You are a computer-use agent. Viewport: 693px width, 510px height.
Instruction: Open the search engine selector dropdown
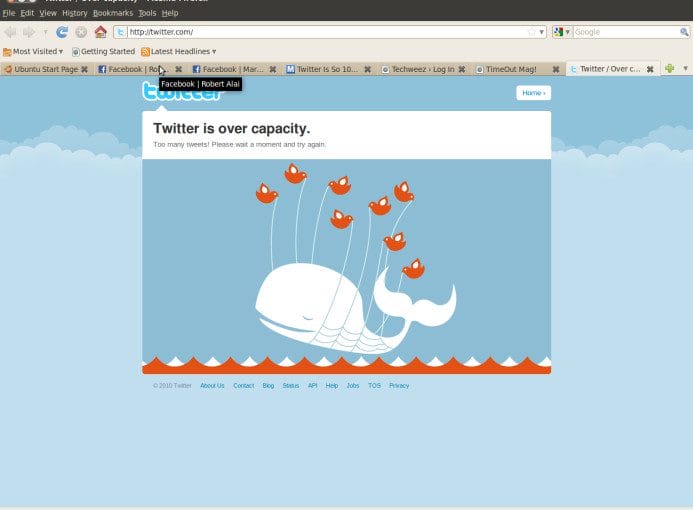[x=563, y=32]
